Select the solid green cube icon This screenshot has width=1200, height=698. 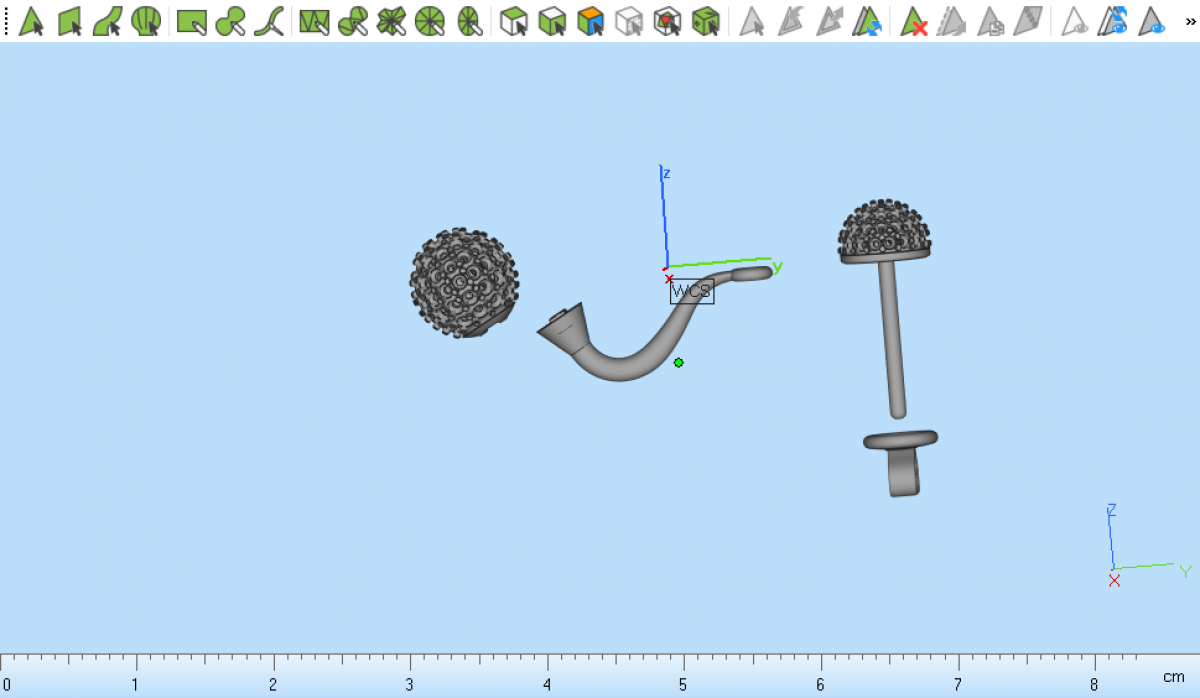(x=706, y=20)
